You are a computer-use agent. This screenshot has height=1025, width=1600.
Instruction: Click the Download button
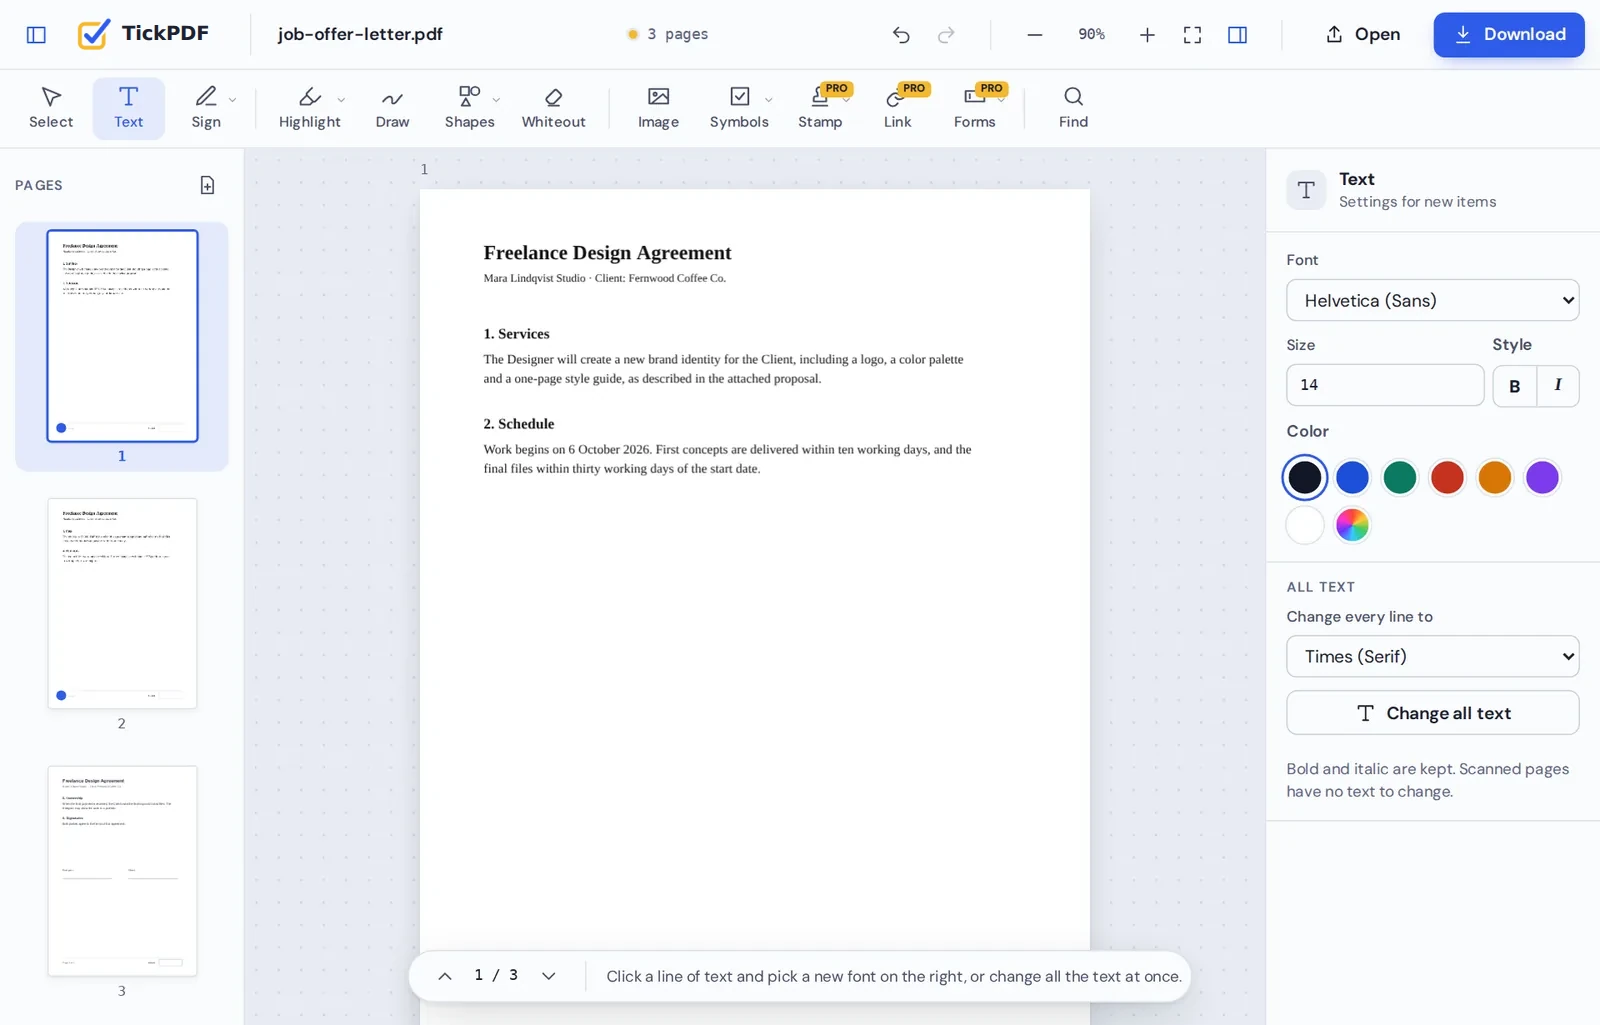tap(1509, 35)
